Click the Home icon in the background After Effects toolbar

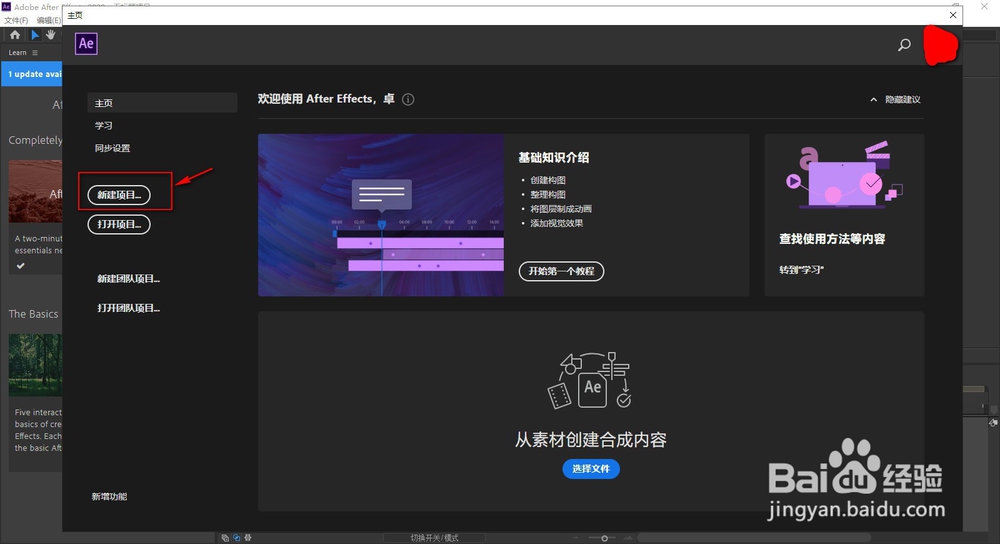(x=15, y=35)
